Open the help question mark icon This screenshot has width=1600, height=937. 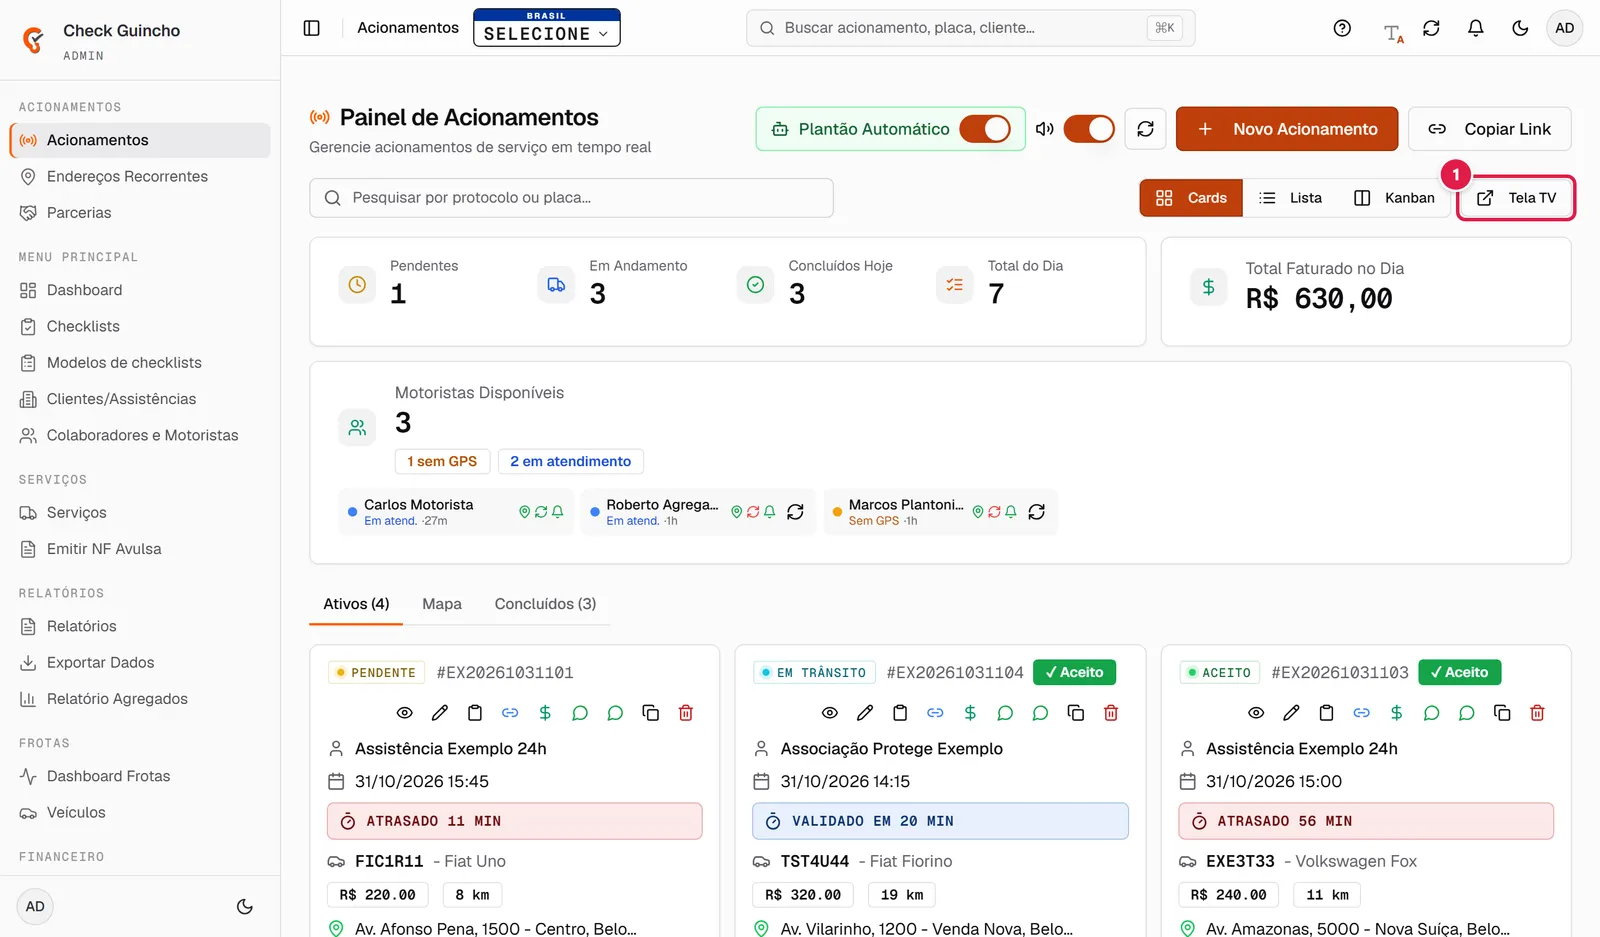coord(1342,28)
